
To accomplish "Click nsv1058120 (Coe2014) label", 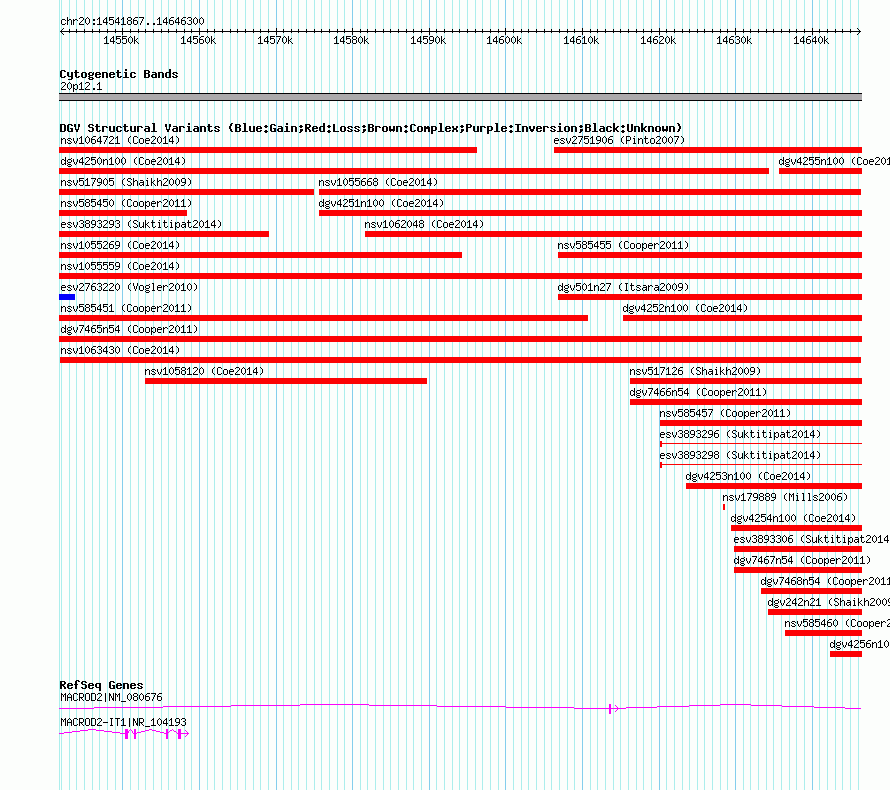I will point(204,371).
